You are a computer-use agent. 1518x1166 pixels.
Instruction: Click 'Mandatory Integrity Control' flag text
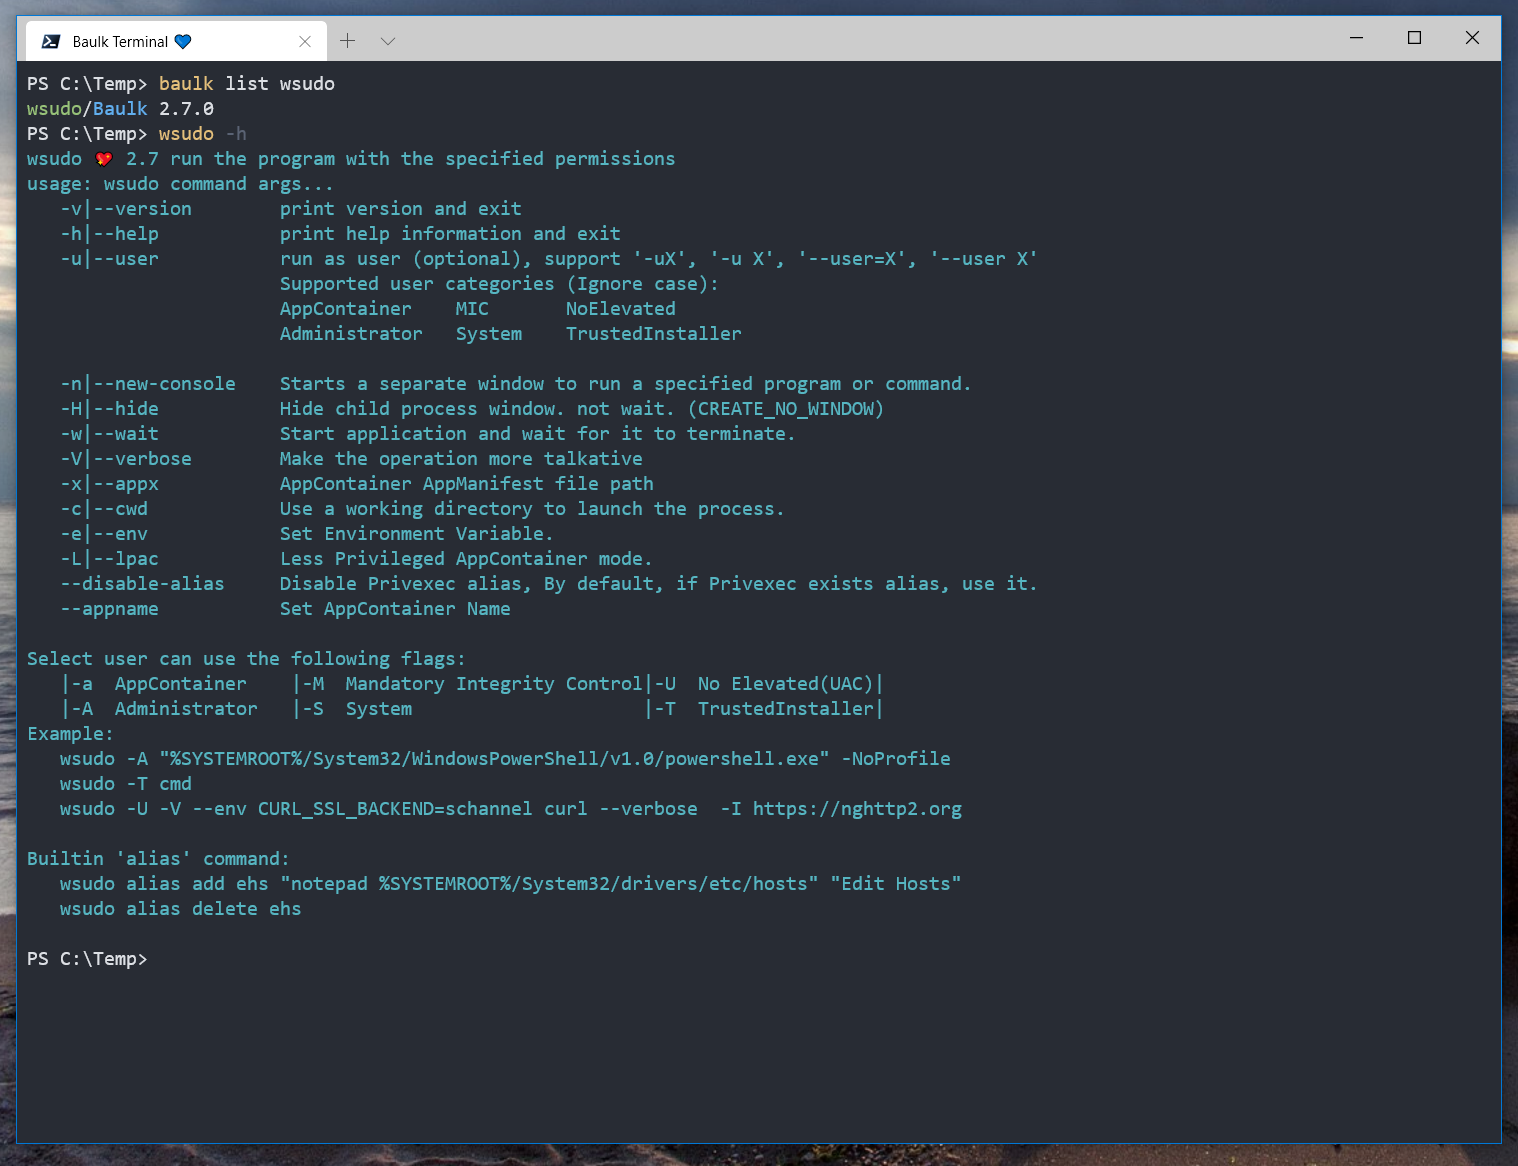tap(494, 684)
